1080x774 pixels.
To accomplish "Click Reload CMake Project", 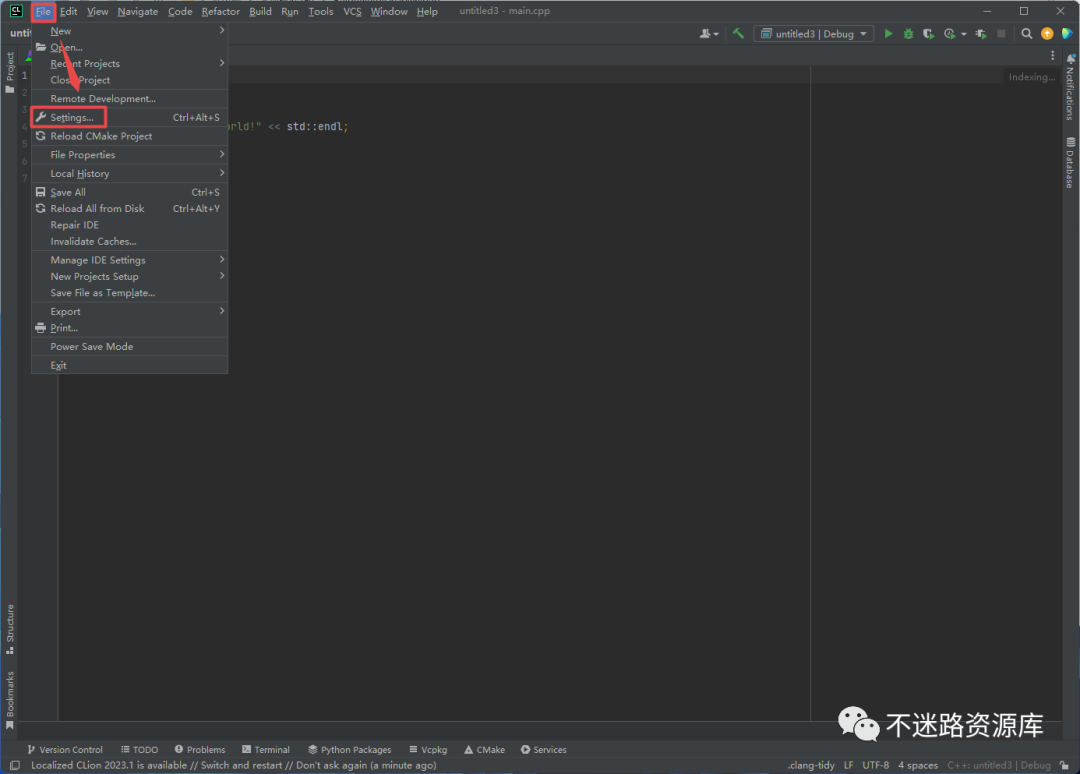I will (x=129, y=136).
